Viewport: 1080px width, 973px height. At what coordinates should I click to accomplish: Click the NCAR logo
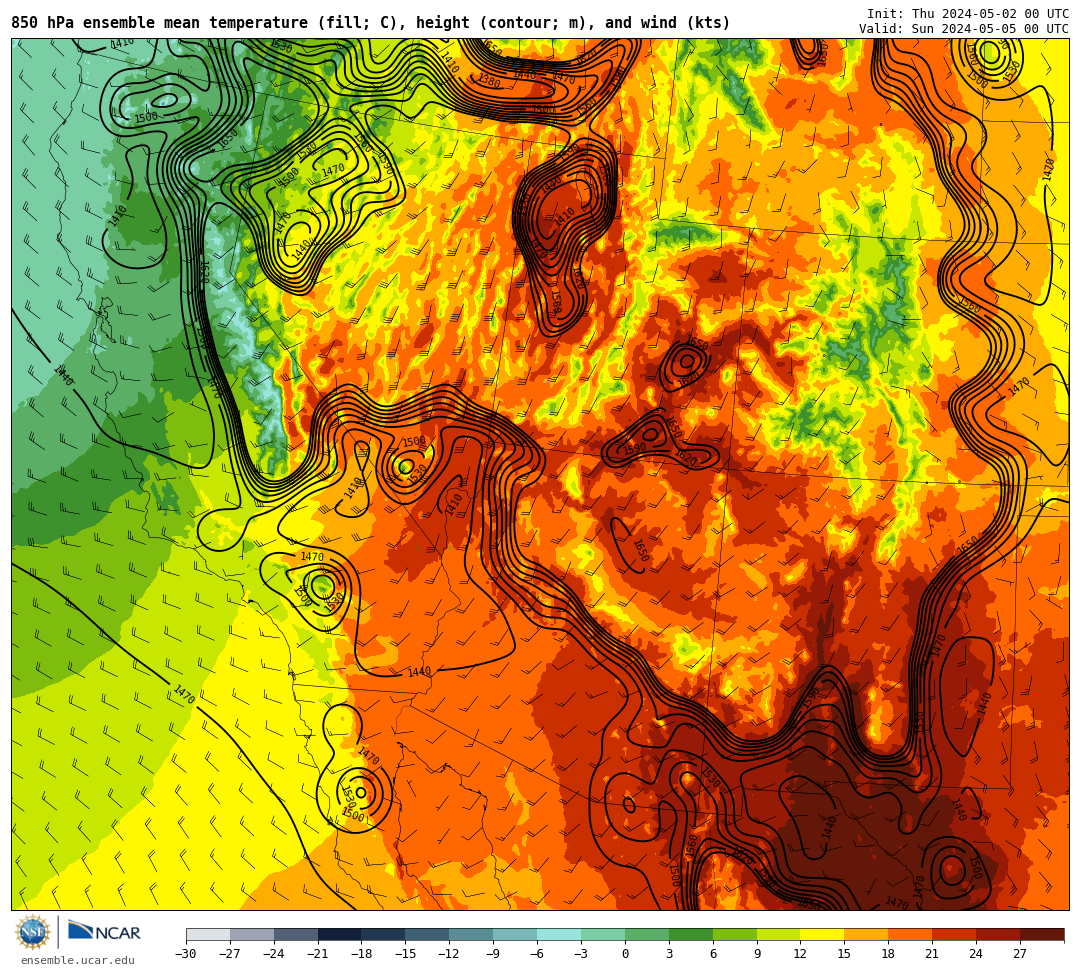click(104, 932)
